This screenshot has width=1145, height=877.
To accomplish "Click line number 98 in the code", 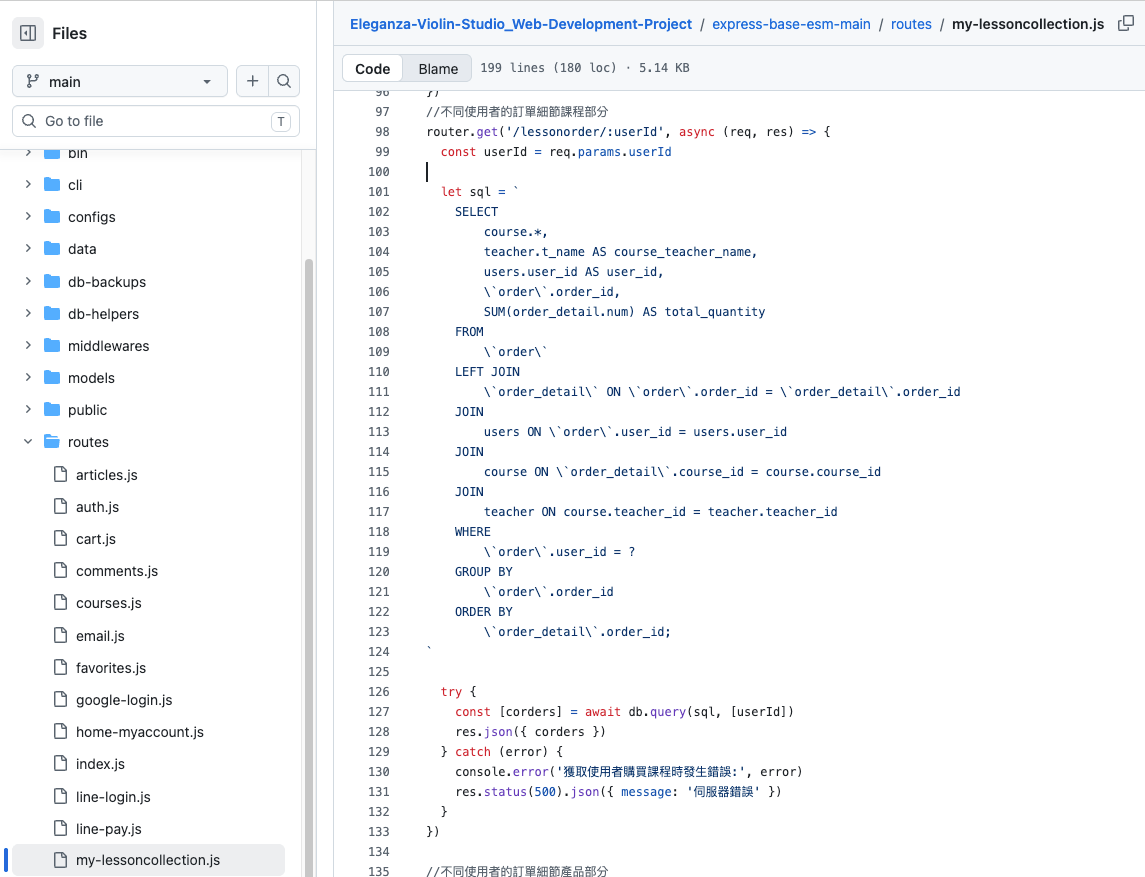I will click(x=383, y=132).
